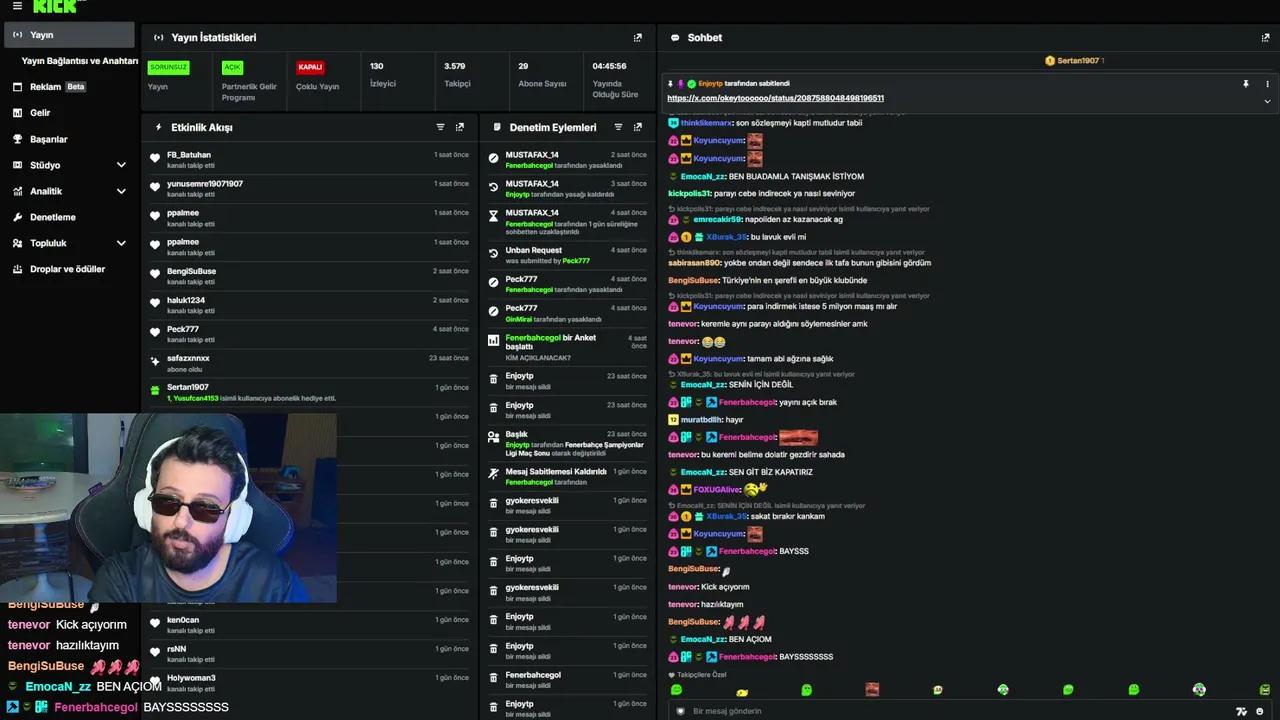The height and width of the screenshot is (720, 1280).
Task: Click the poll icon beside the Anket entry
Action: coord(493,341)
